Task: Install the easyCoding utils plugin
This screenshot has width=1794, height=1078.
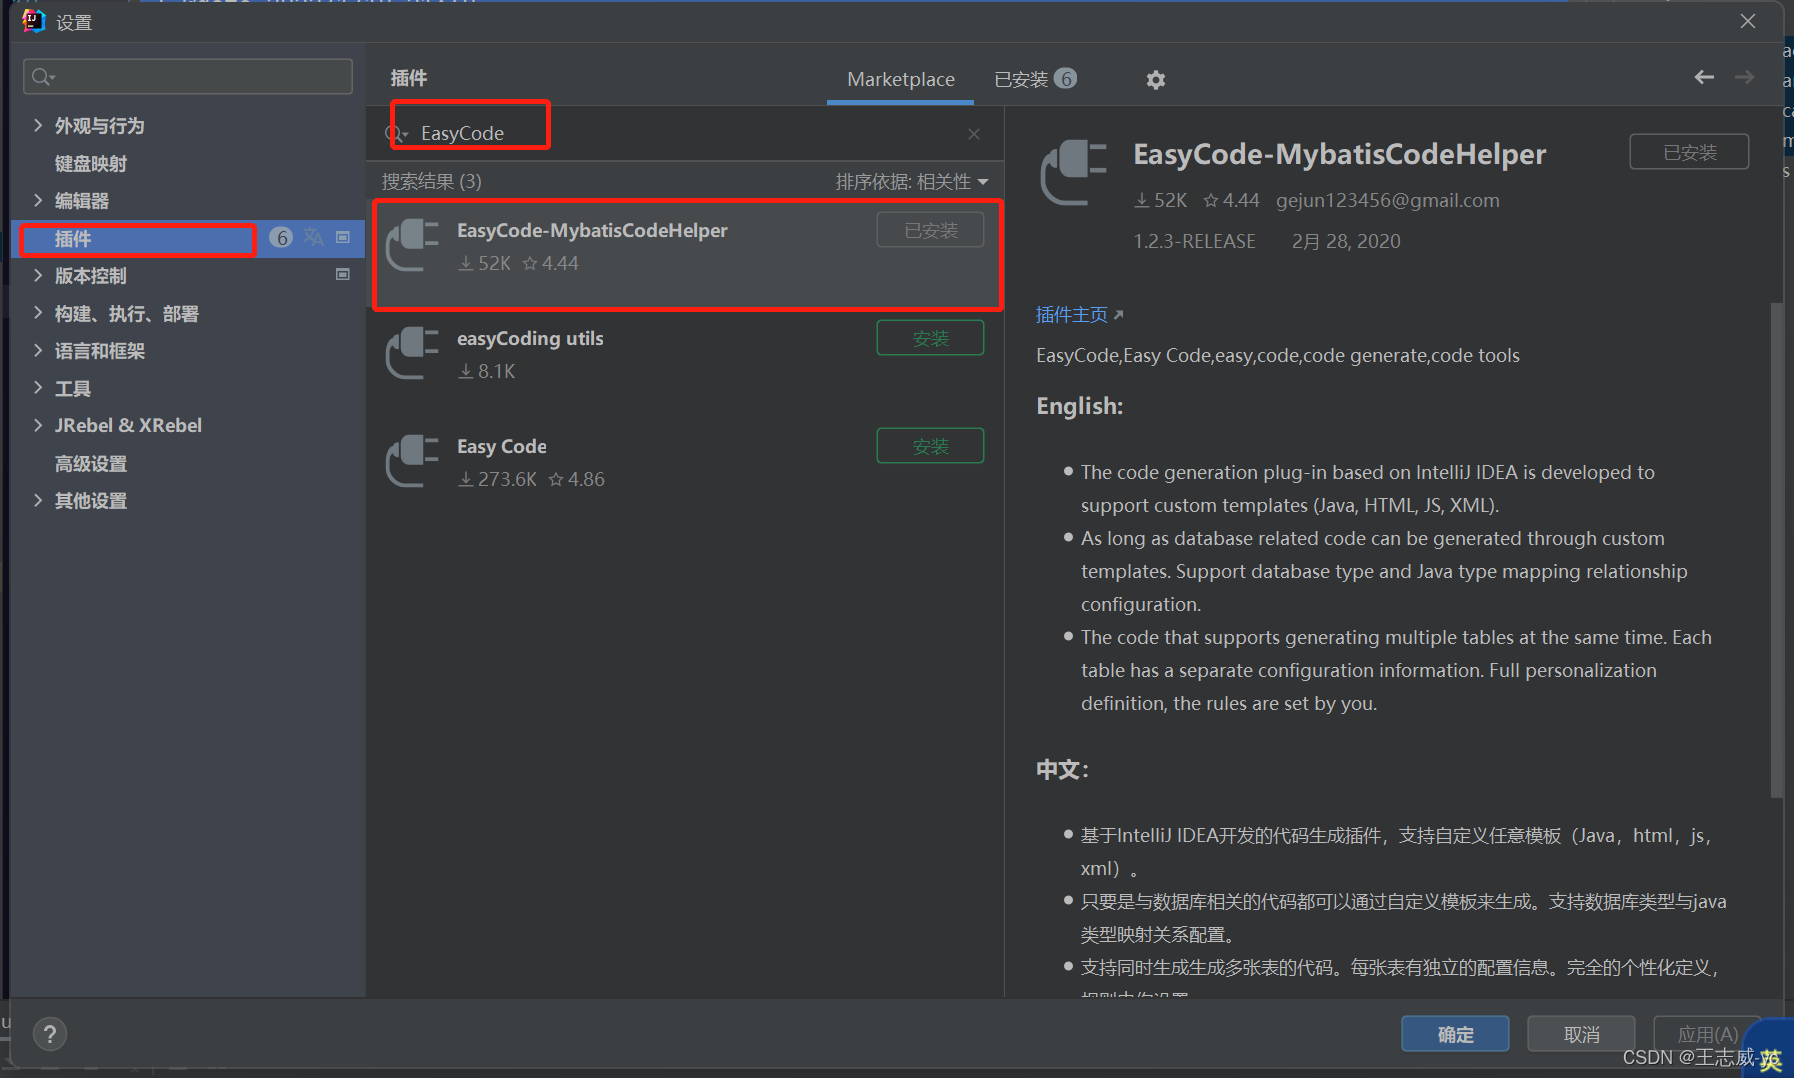Action: pos(929,337)
